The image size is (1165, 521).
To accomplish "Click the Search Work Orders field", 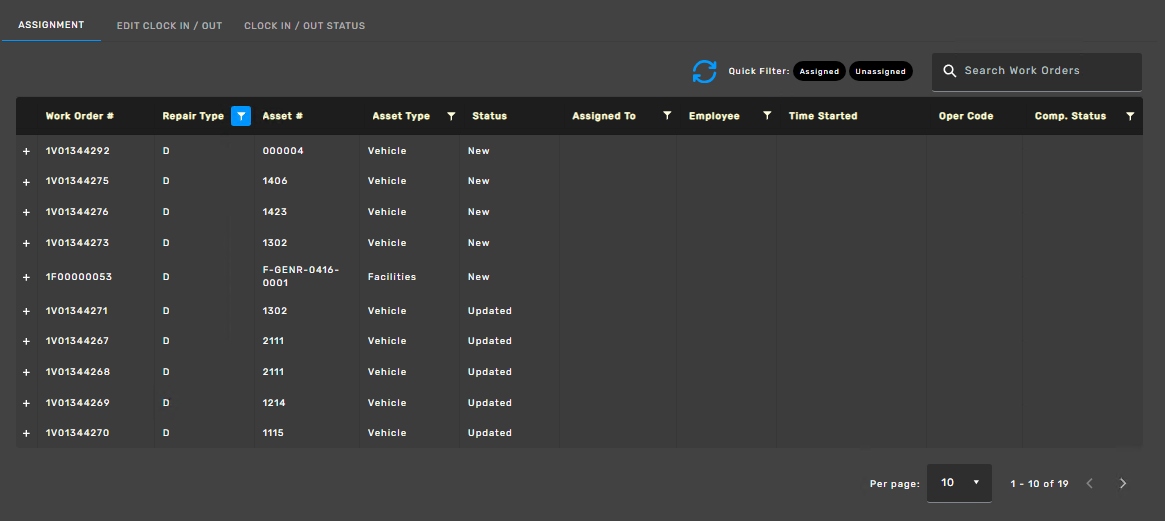I will pos(1045,71).
